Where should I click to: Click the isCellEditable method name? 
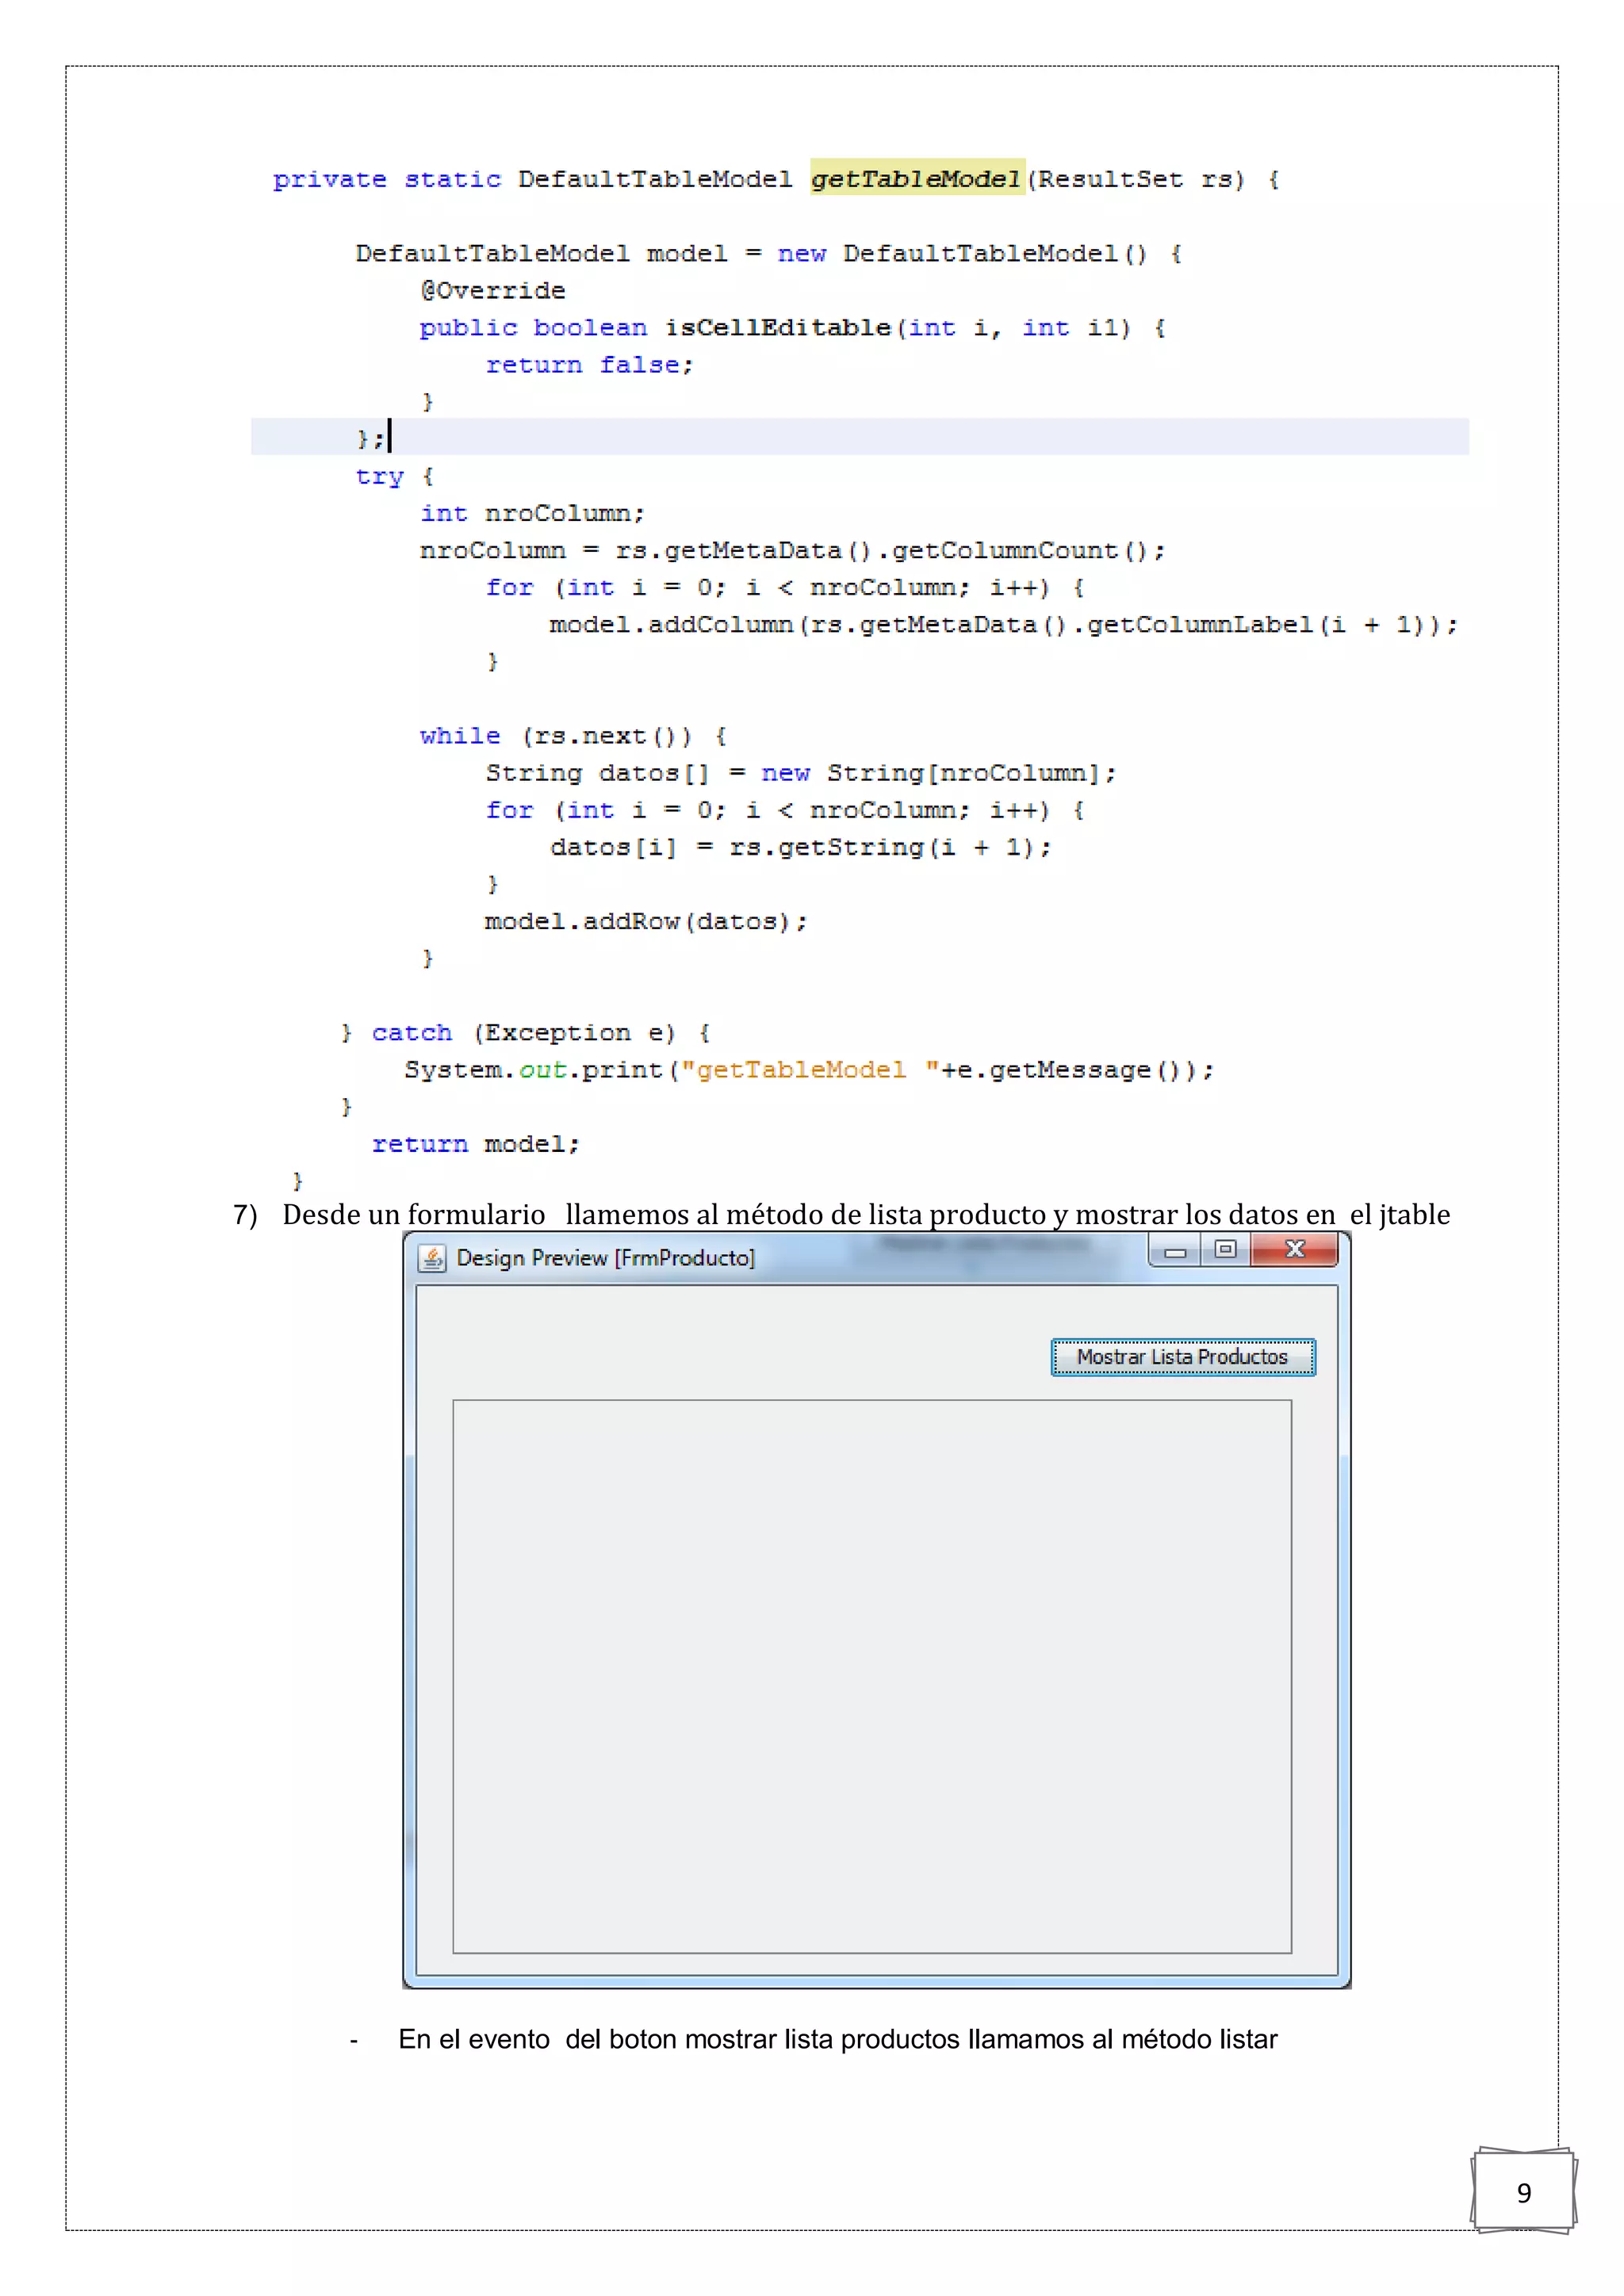(777, 327)
